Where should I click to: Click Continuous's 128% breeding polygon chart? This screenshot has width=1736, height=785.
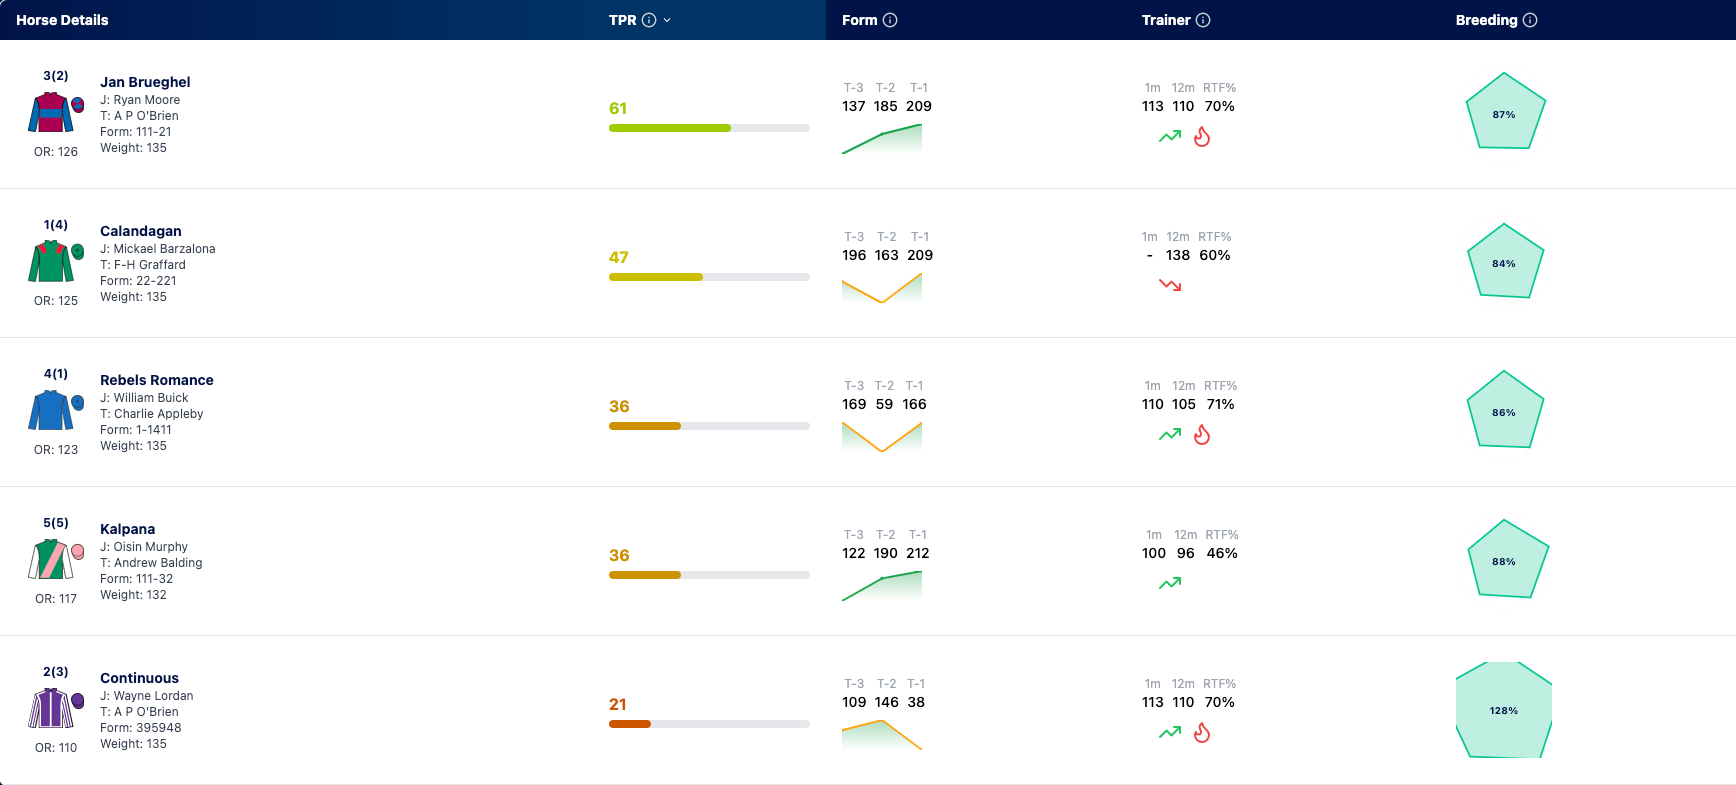(1504, 710)
